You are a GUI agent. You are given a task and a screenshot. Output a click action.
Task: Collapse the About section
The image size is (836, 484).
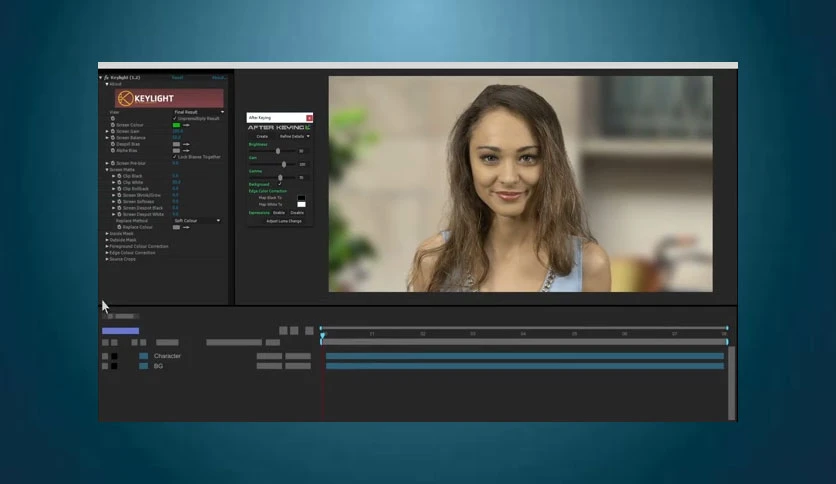point(107,84)
